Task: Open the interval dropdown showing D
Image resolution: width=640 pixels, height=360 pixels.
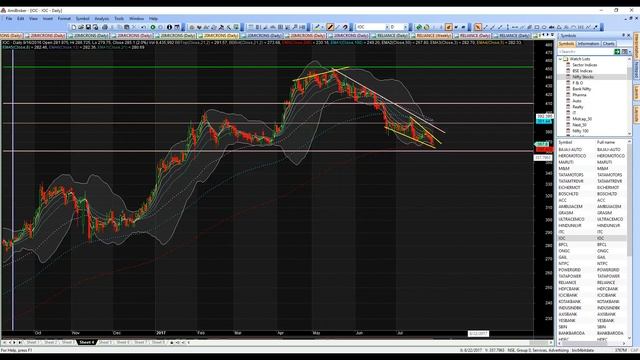Action: pos(405,27)
